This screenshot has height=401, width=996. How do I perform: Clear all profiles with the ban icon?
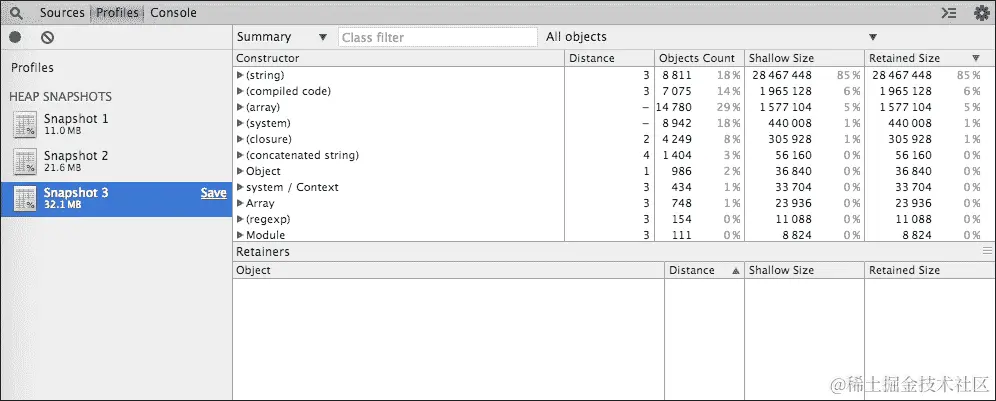[48, 37]
